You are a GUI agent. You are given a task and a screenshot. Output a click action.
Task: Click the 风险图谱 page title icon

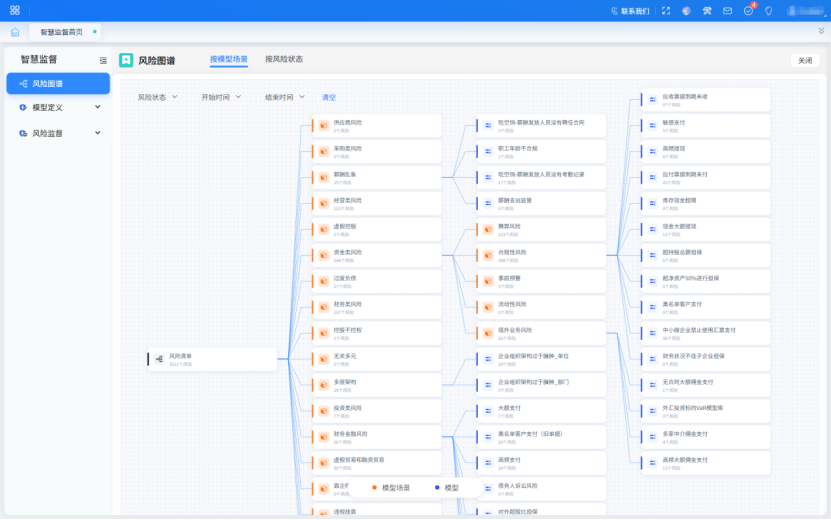126,60
